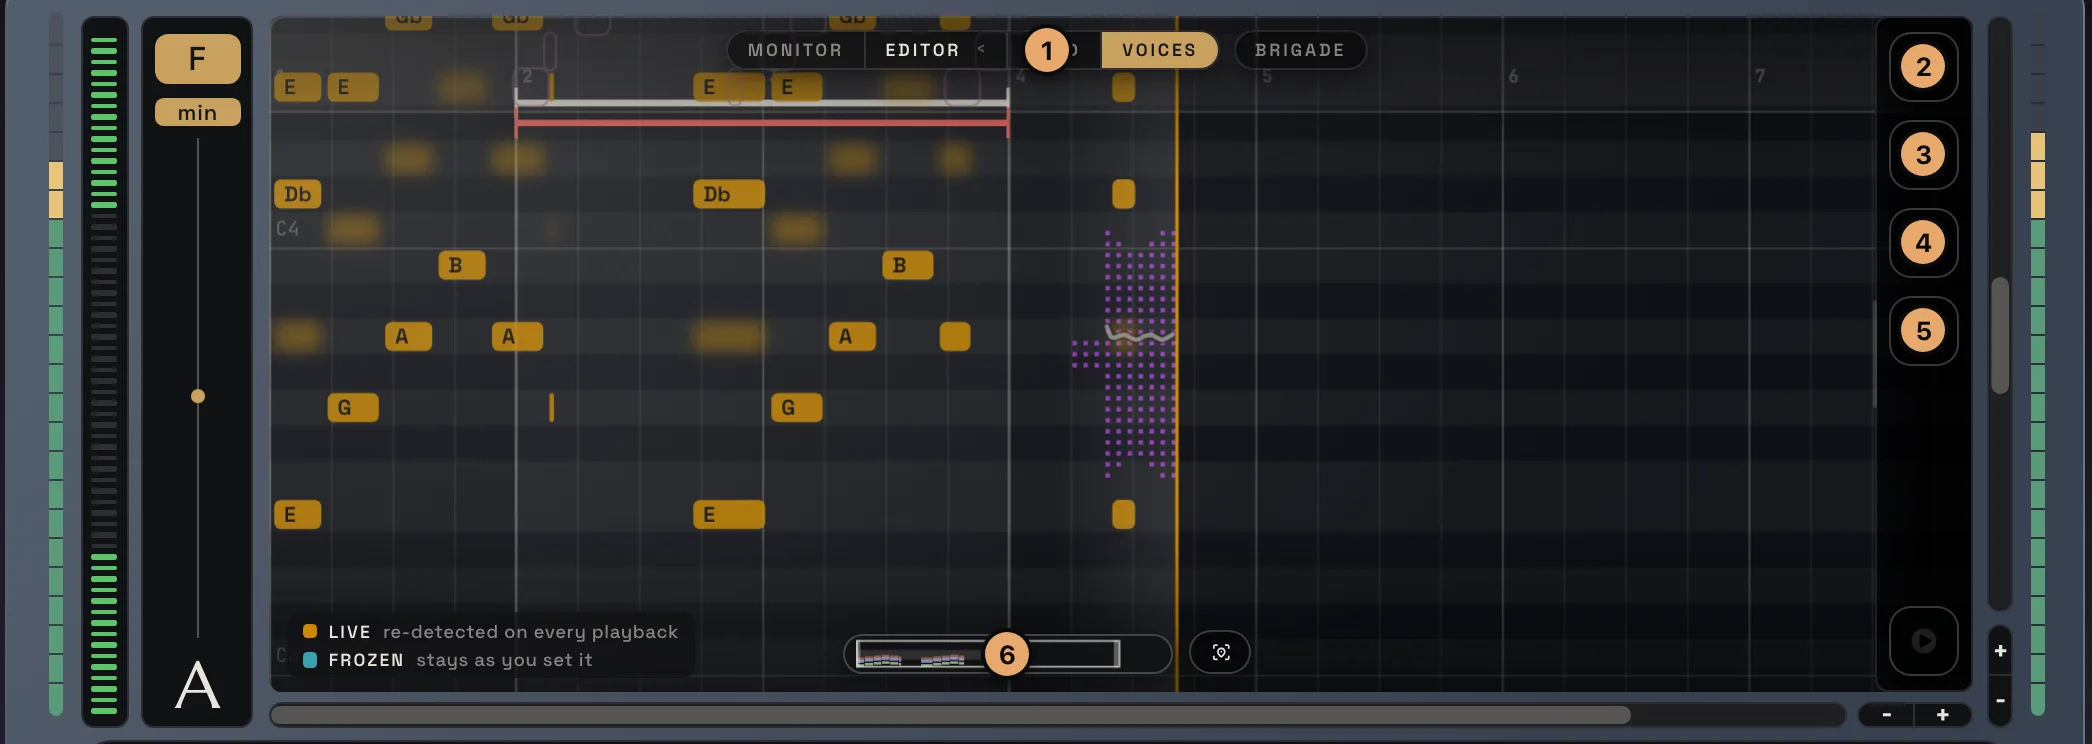Click the small chevron beside EDITOR
This screenshot has width=2092, height=744.
(981, 49)
